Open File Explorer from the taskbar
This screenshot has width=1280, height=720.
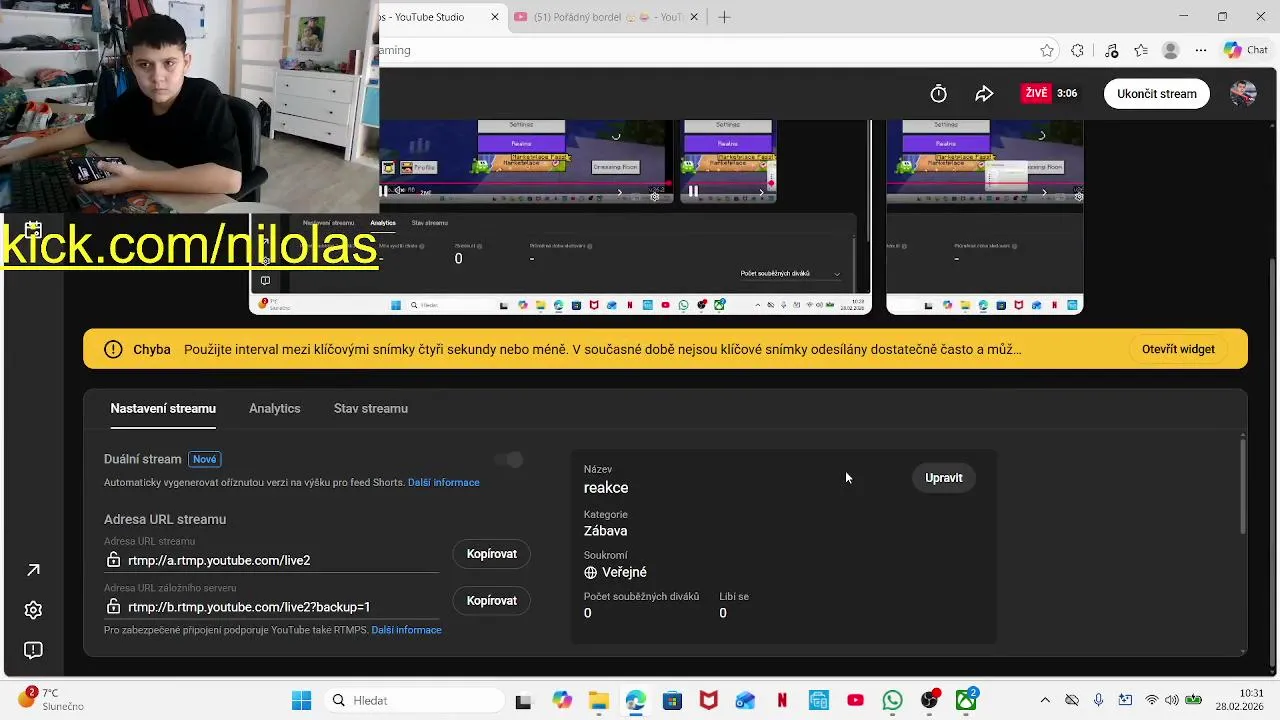click(598, 701)
